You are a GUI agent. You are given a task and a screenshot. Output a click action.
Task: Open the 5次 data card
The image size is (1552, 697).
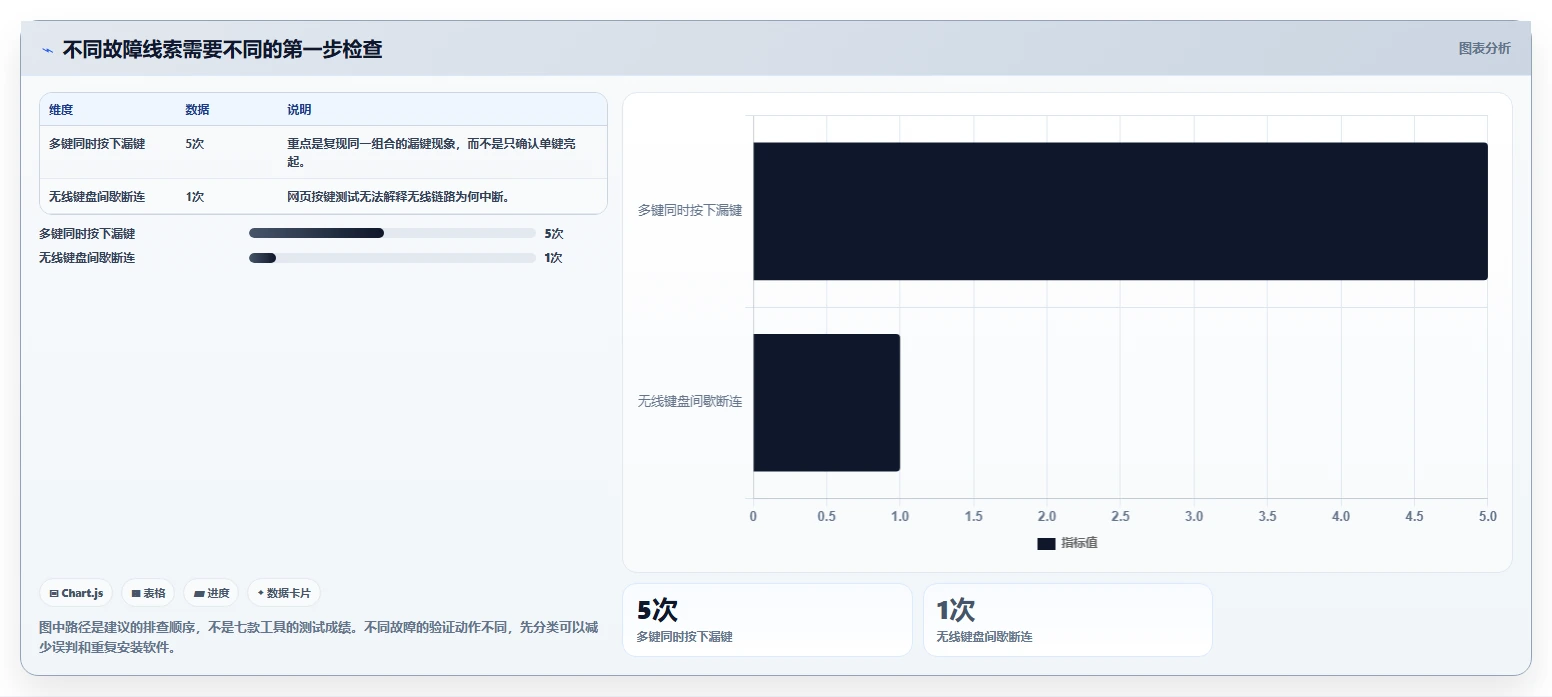(x=767, y=620)
